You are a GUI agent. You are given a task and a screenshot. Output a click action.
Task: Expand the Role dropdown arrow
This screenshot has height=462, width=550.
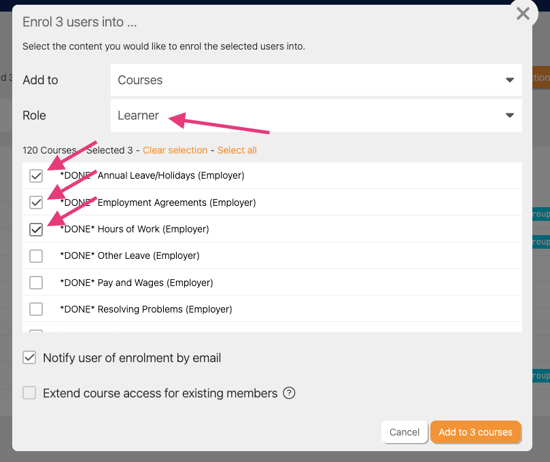tap(510, 115)
